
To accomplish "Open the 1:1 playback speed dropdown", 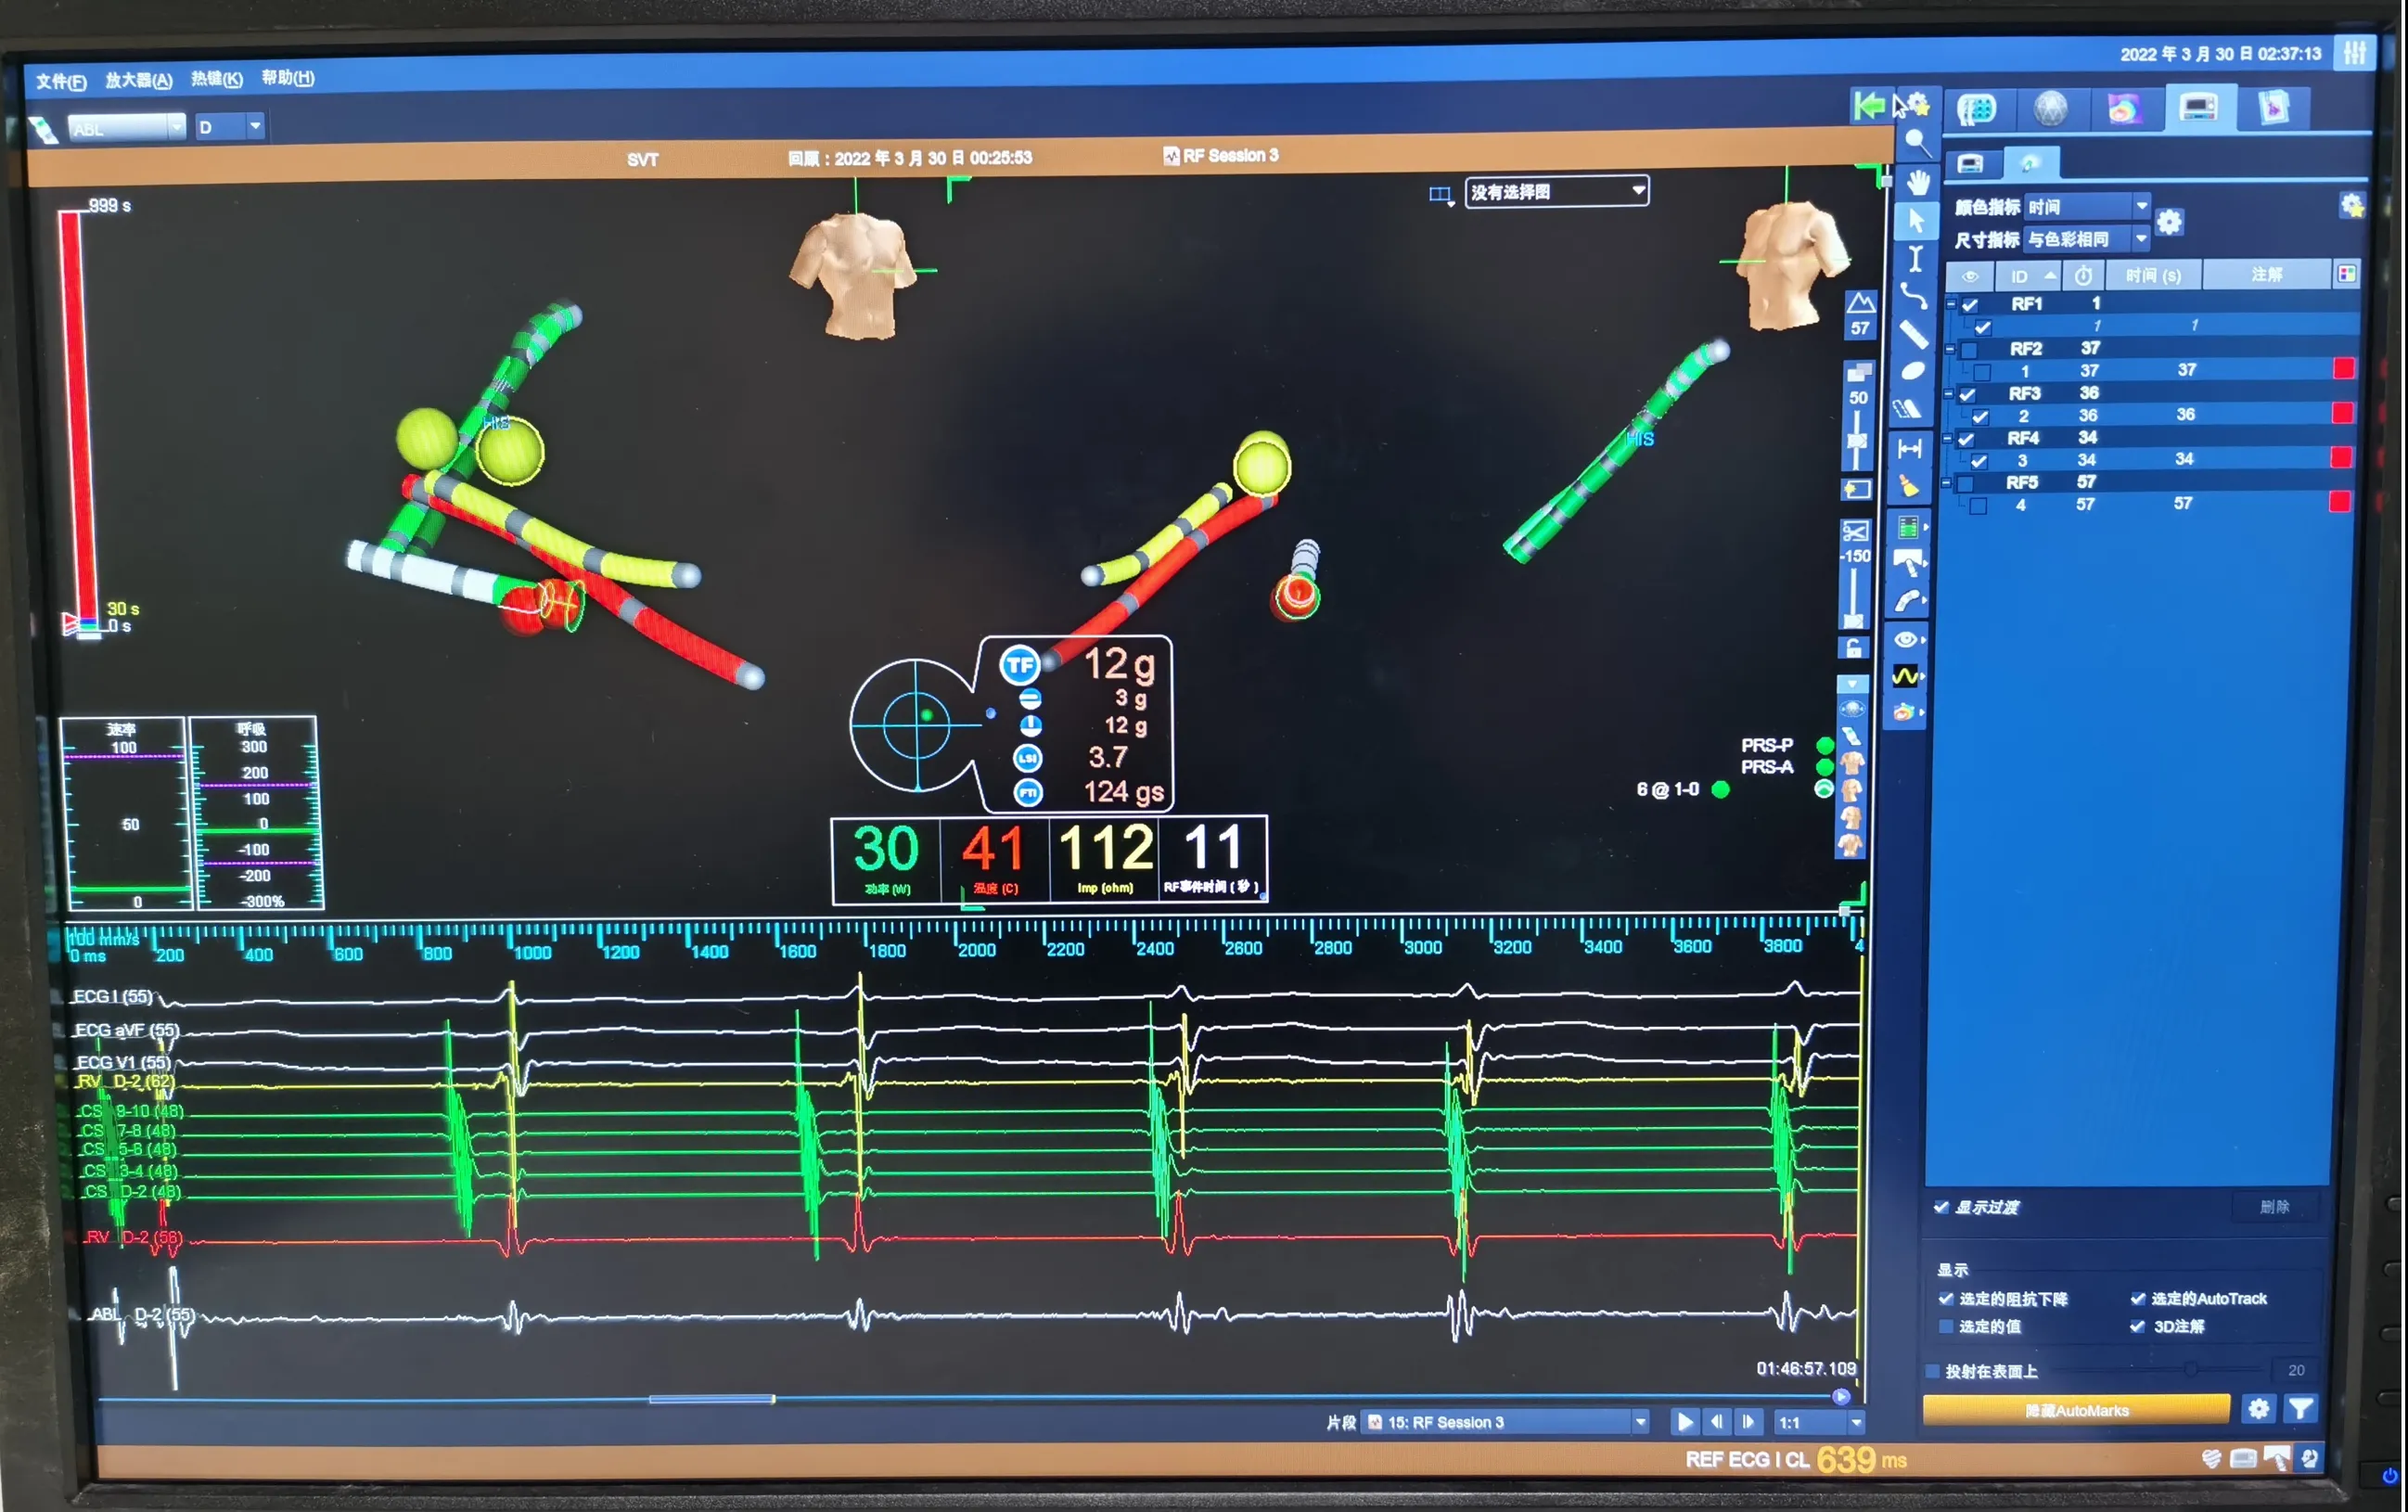I will 1820,1422.
